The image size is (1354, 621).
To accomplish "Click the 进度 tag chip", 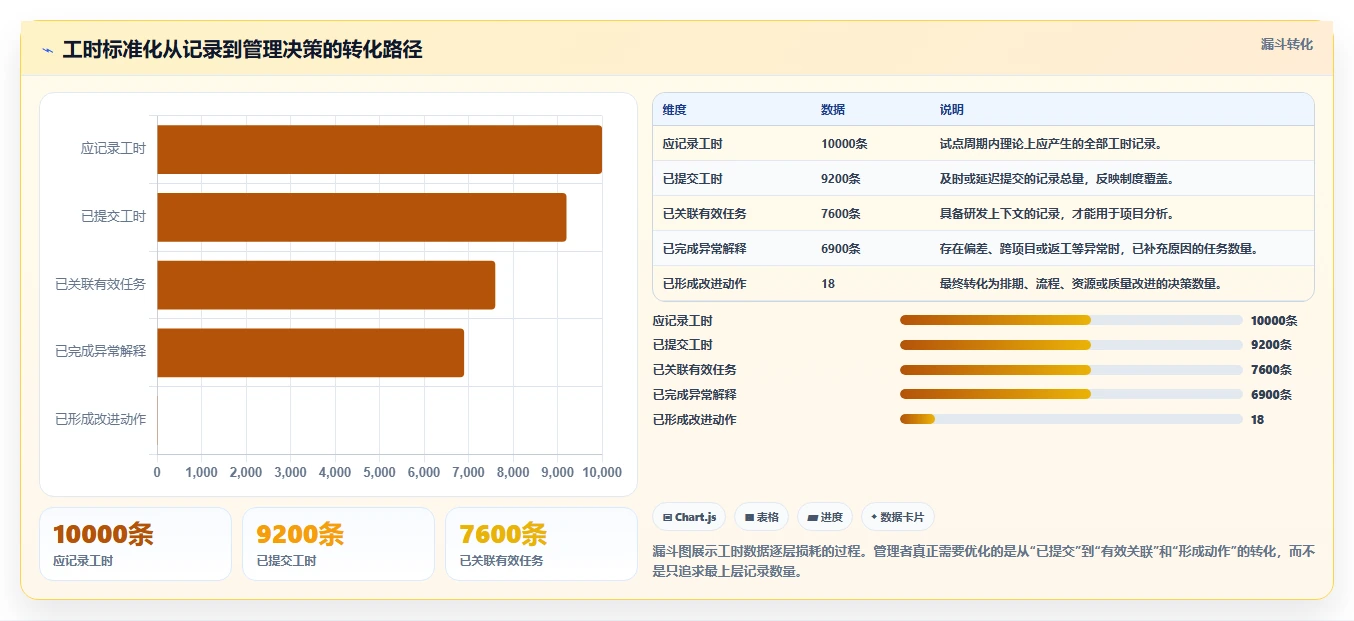I will tap(825, 517).
